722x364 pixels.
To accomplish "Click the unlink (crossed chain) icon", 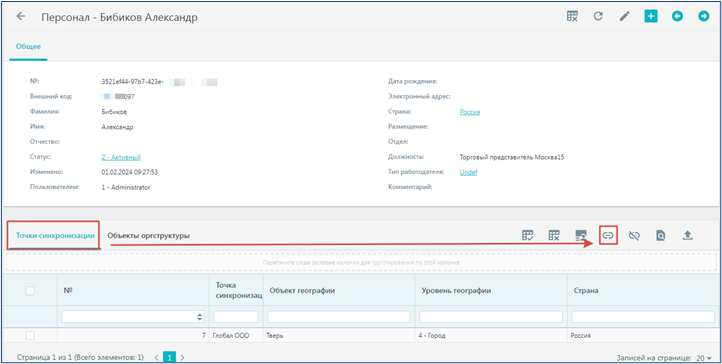I will click(x=634, y=236).
